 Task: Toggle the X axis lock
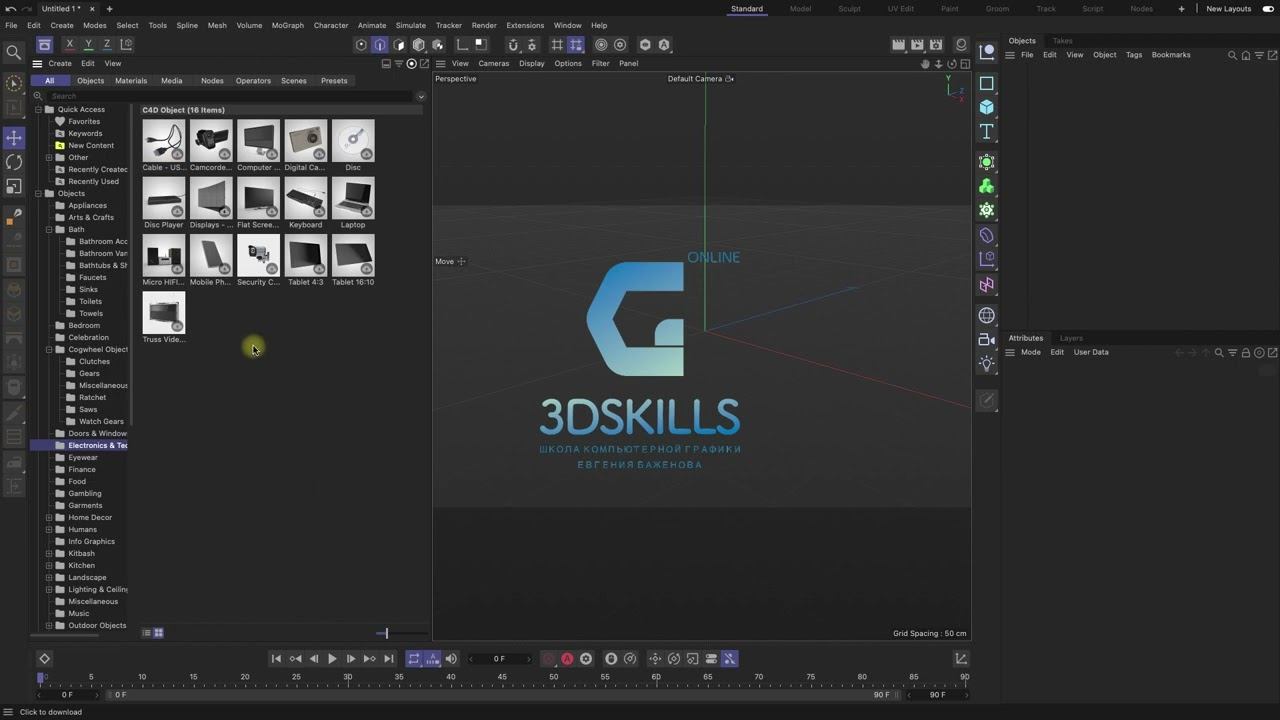tap(69, 44)
